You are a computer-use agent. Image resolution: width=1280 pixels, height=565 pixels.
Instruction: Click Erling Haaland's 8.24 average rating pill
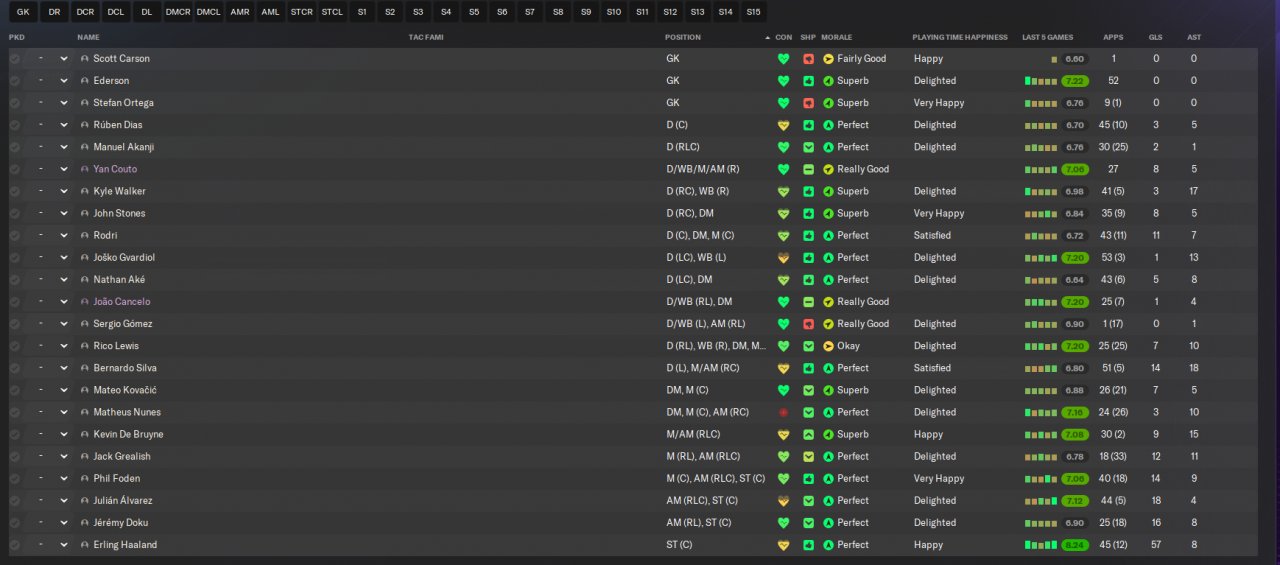[1075, 545]
